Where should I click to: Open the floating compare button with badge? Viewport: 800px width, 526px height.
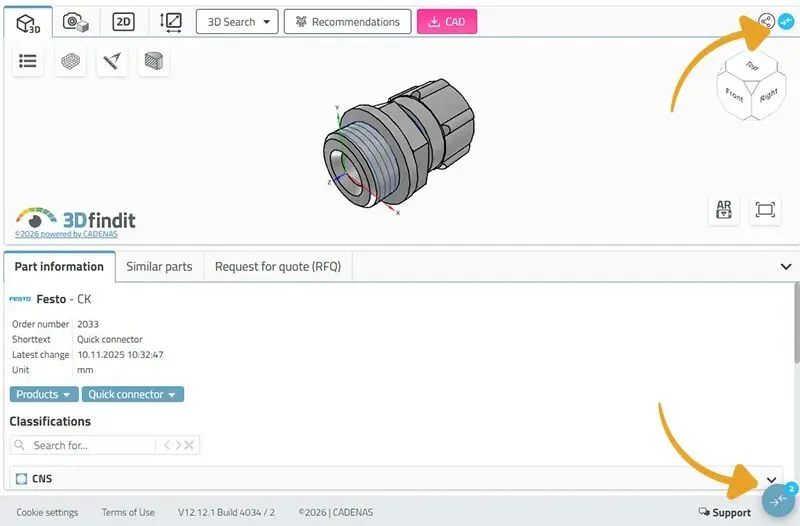click(x=779, y=501)
